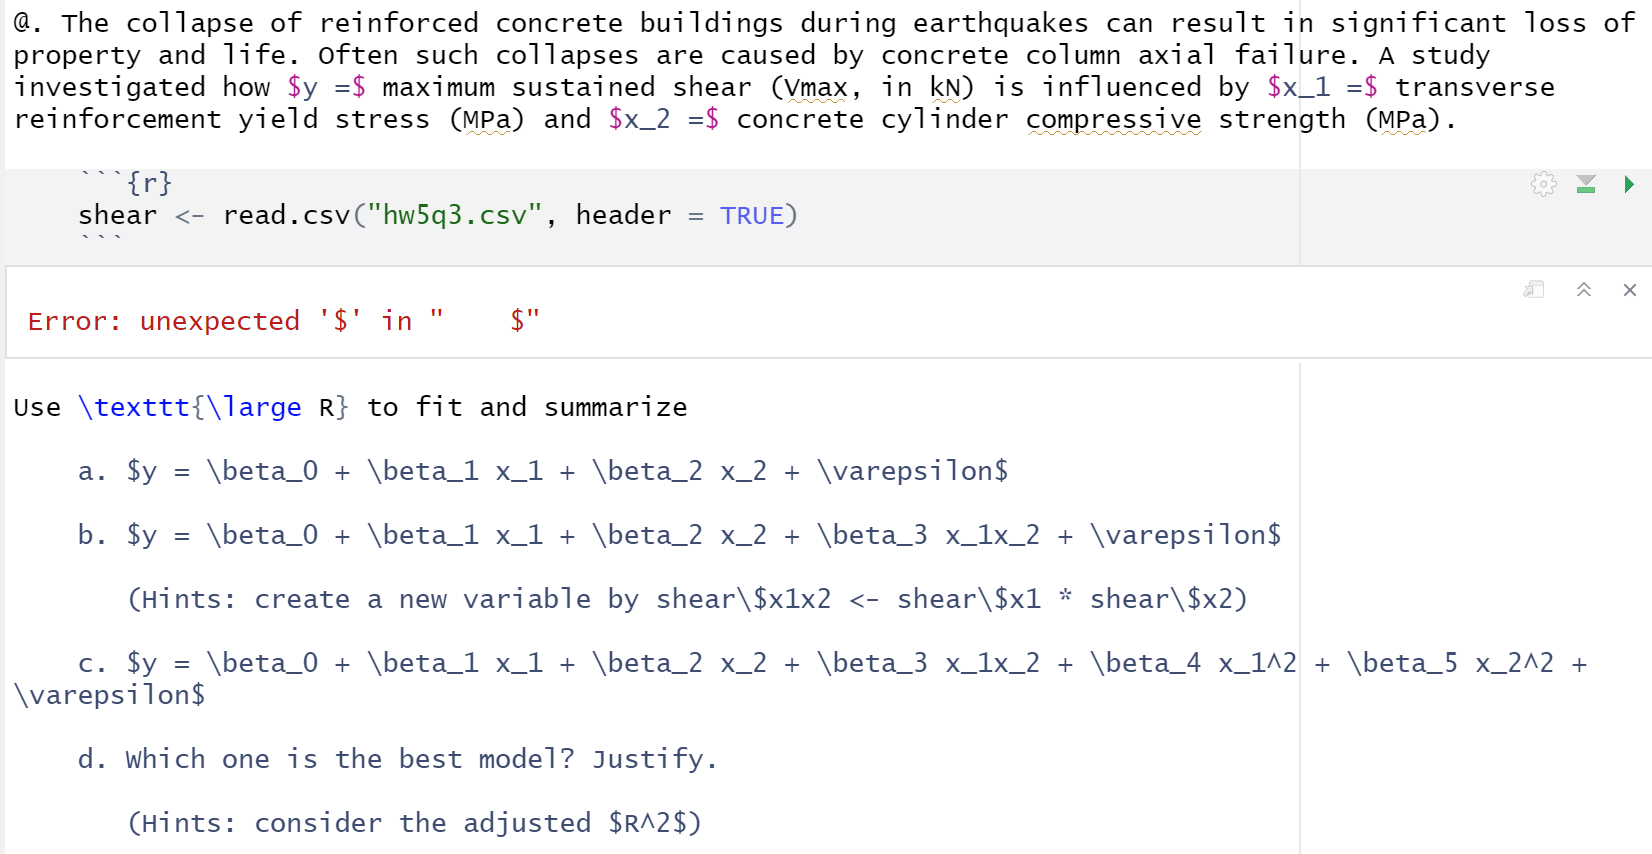This screenshot has height=854, width=1652.
Task: Run current chunk with green play arrow
Action: pos(1629,184)
